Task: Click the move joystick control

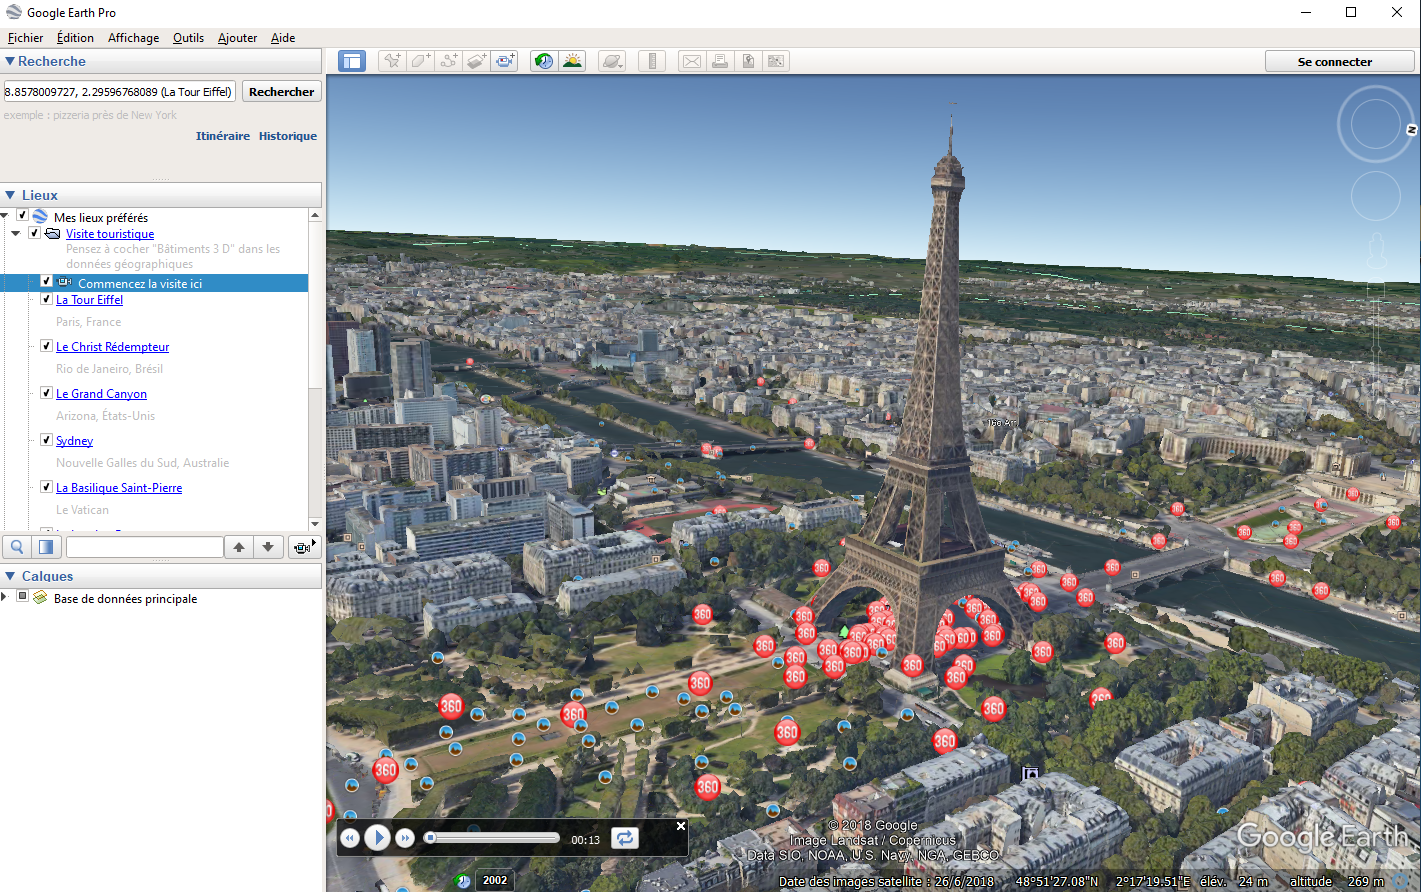Action: (x=1376, y=196)
